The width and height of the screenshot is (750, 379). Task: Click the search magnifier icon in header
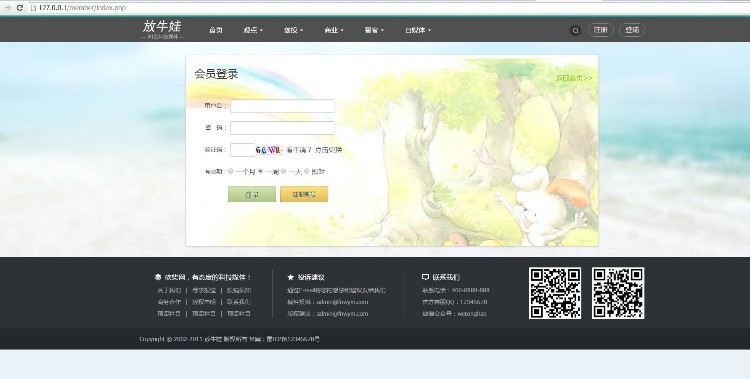click(575, 30)
